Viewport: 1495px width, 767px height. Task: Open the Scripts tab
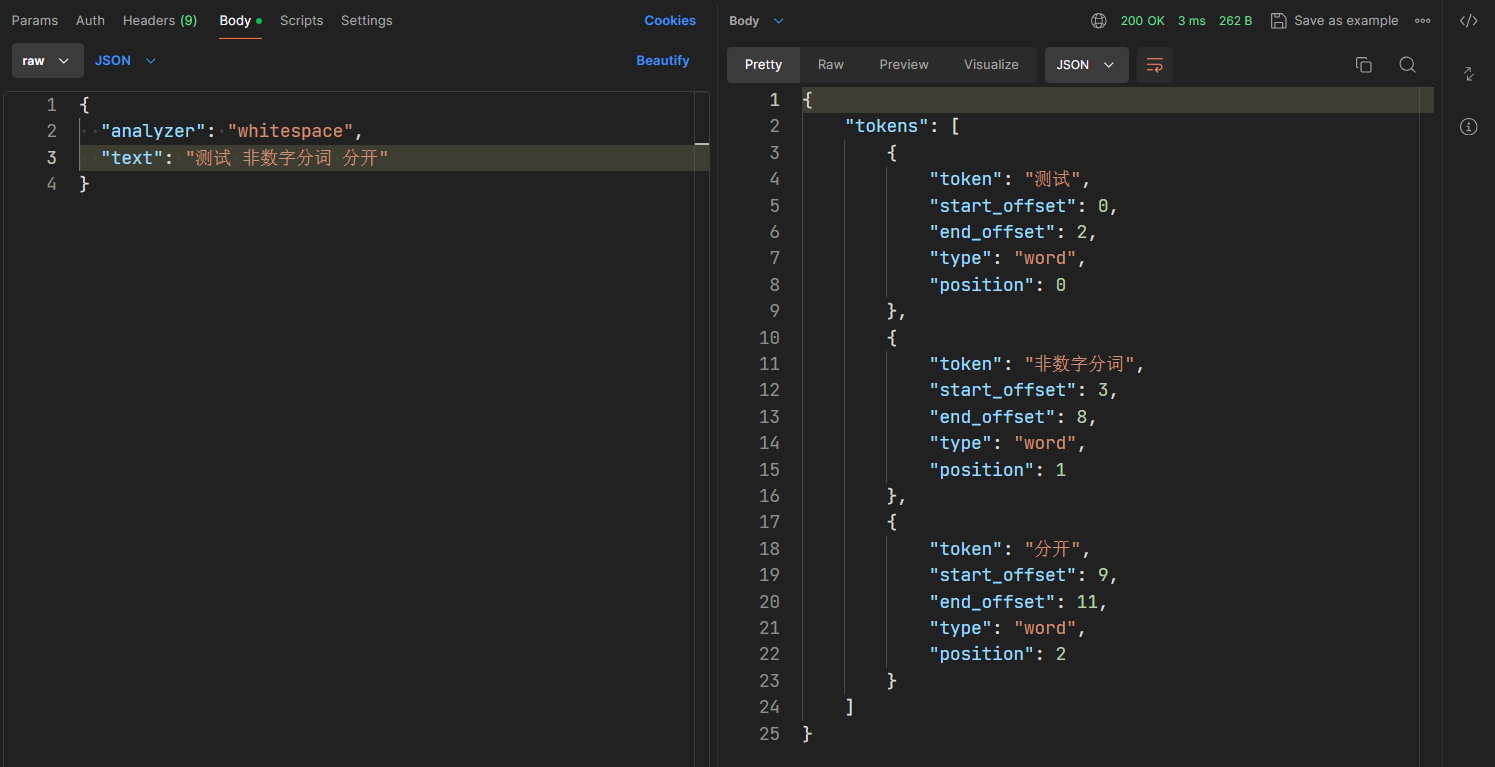tap(301, 20)
